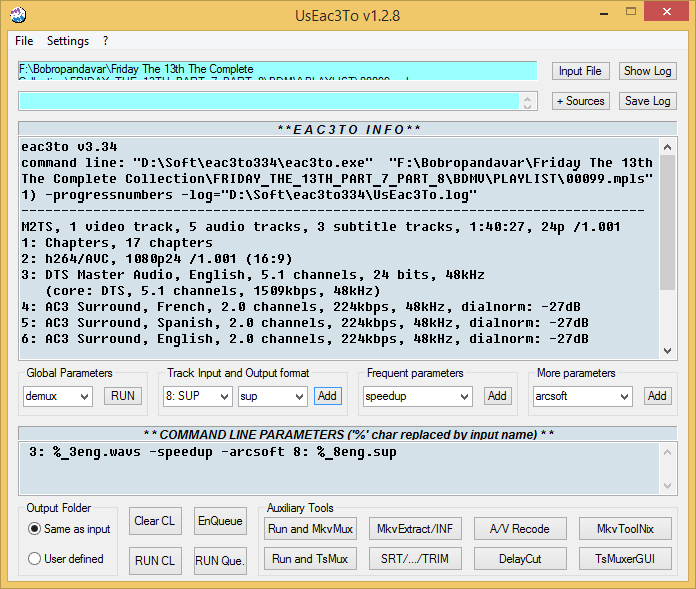This screenshot has width=696, height=589.
Task: Click the '5: AC3 Surround, Spanish' line
Action: [x=304, y=323]
